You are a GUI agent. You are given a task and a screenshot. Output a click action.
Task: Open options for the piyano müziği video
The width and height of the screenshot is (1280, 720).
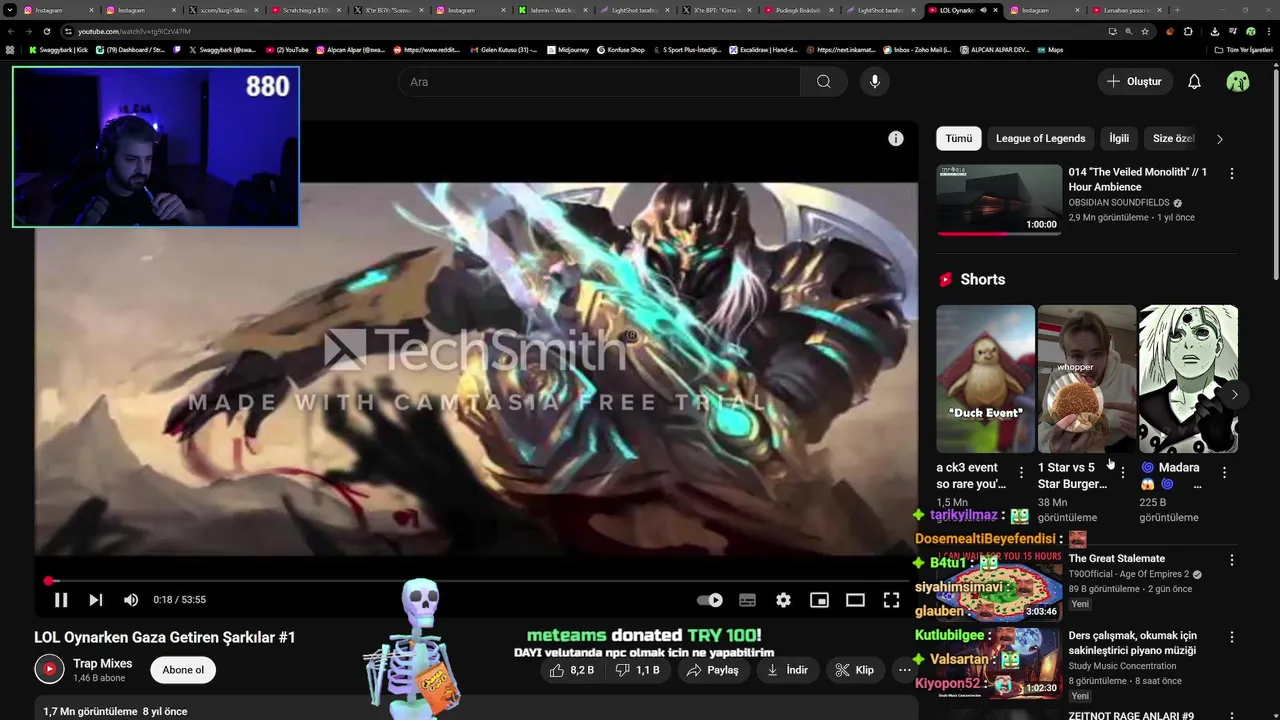[1232, 637]
